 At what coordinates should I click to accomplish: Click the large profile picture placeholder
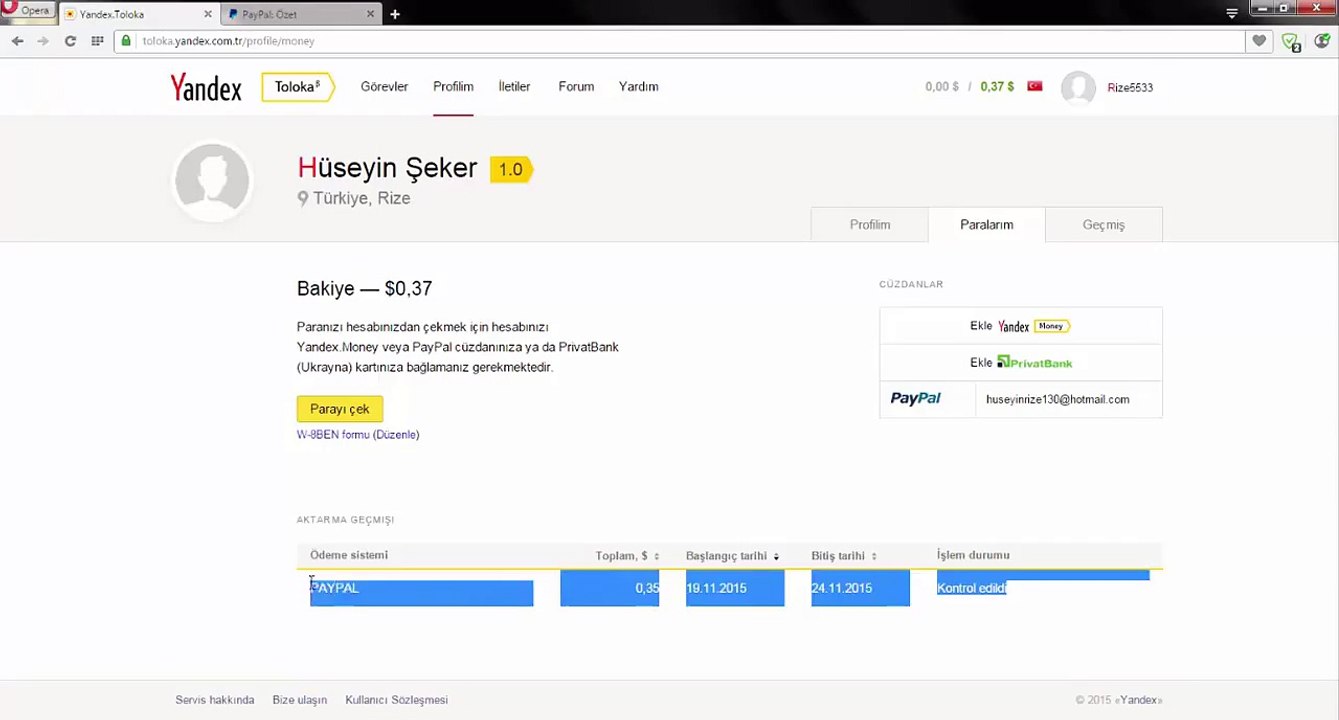(212, 181)
